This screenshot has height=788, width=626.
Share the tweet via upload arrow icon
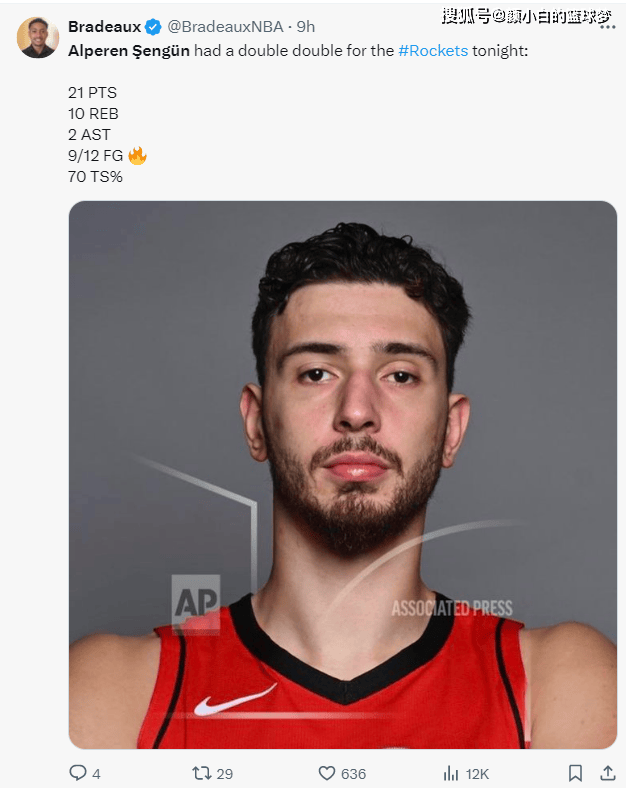[x=608, y=772]
